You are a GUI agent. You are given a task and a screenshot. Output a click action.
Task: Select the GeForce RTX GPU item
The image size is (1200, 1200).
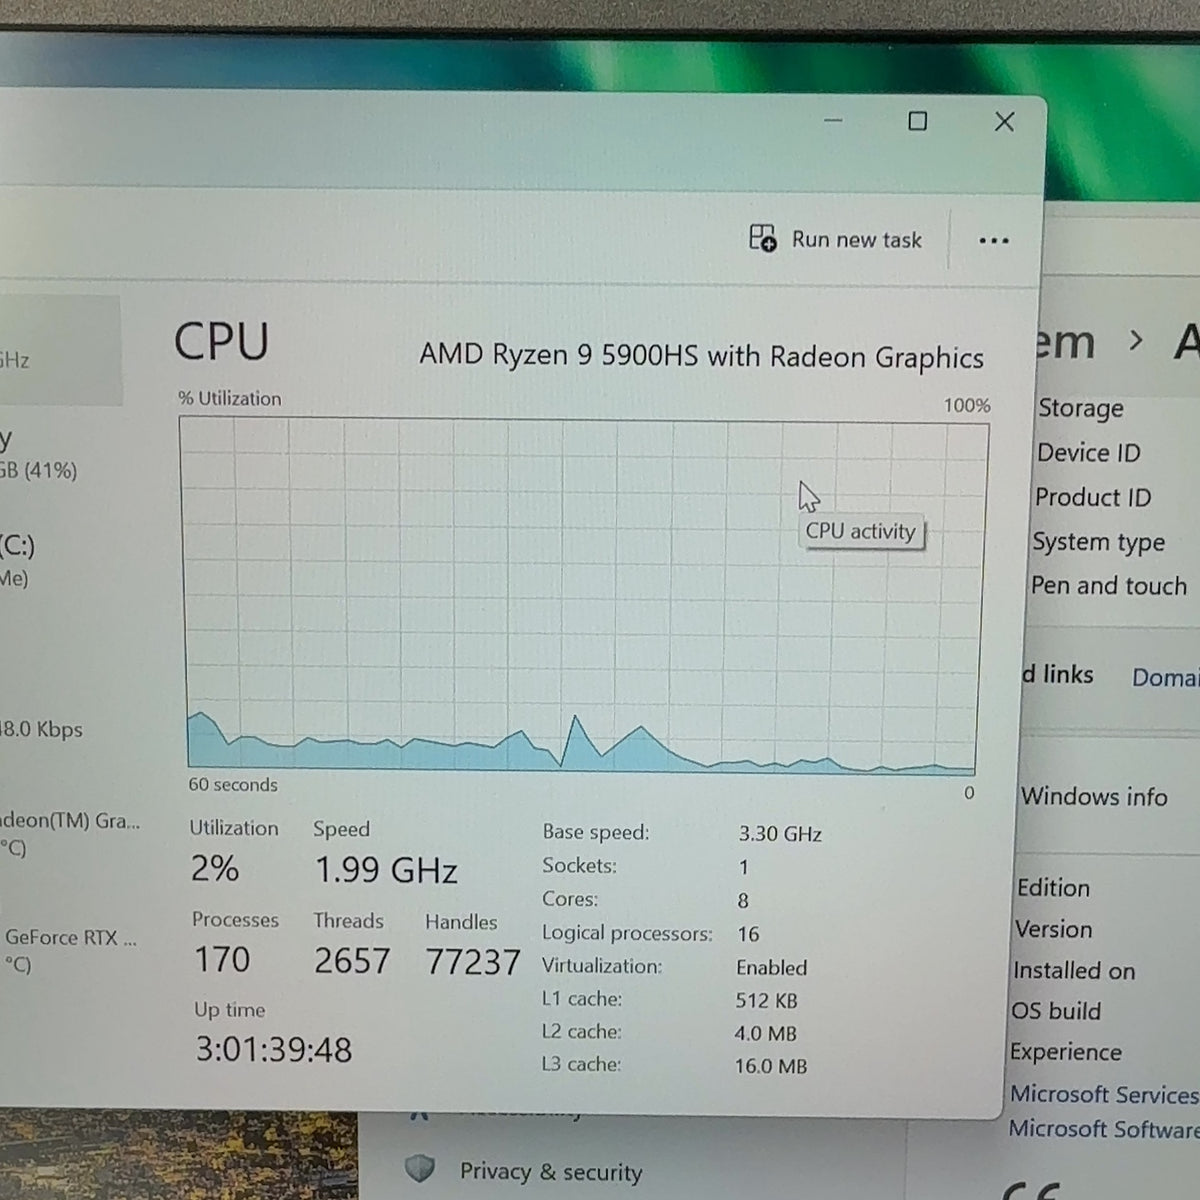(x=68, y=950)
